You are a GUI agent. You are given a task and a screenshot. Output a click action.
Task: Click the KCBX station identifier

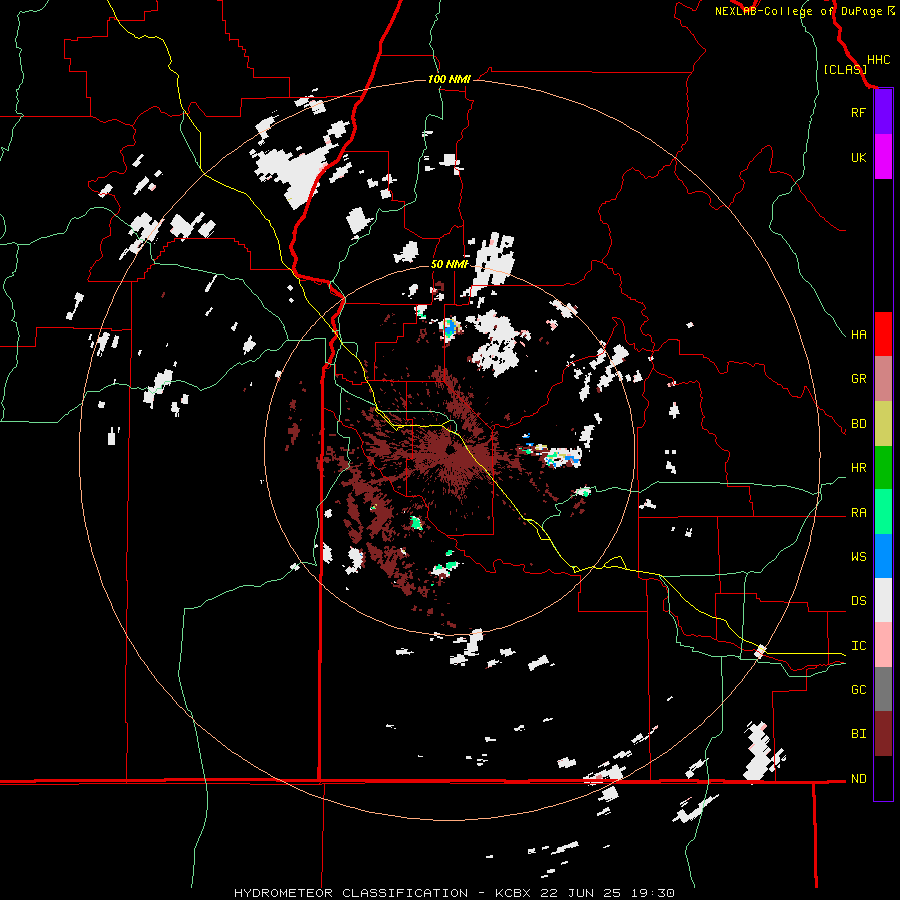click(515, 893)
